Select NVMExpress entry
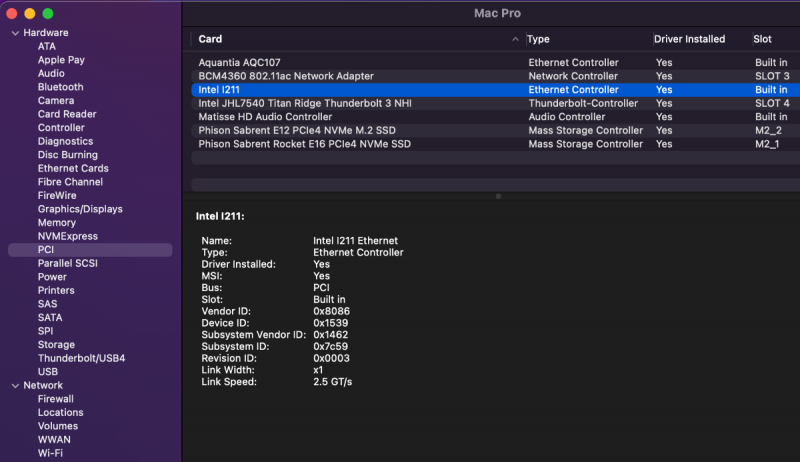 (x=67, y=236)
